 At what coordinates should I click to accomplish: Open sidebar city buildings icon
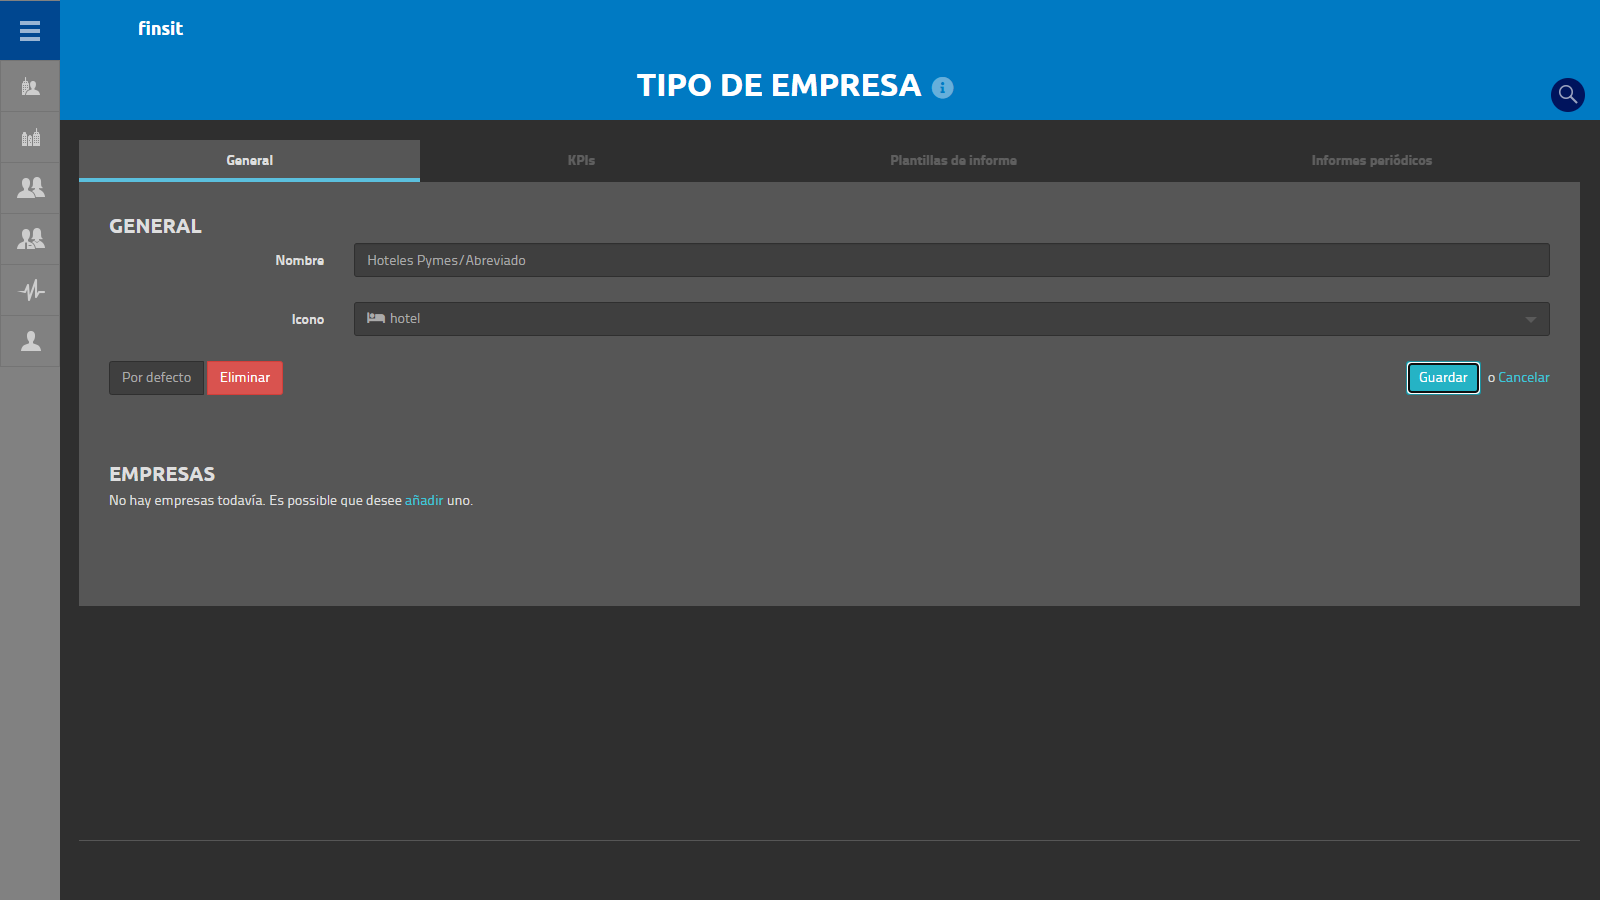pos(30,137)
